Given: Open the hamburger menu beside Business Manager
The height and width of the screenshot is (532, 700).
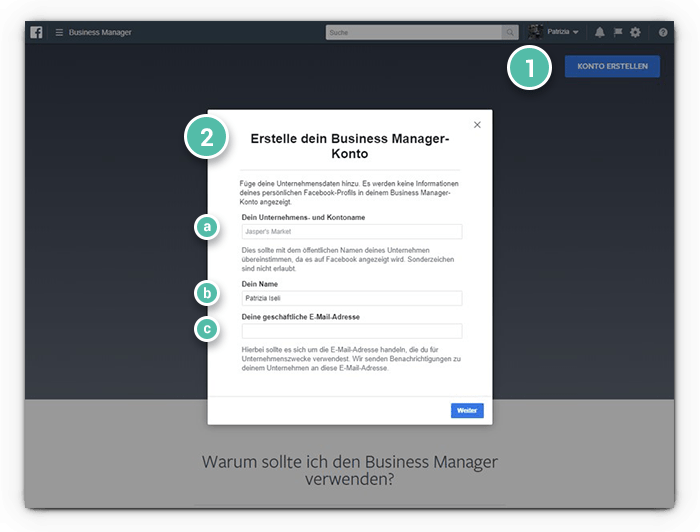Looking at the screenshot, I should point(59,33).
